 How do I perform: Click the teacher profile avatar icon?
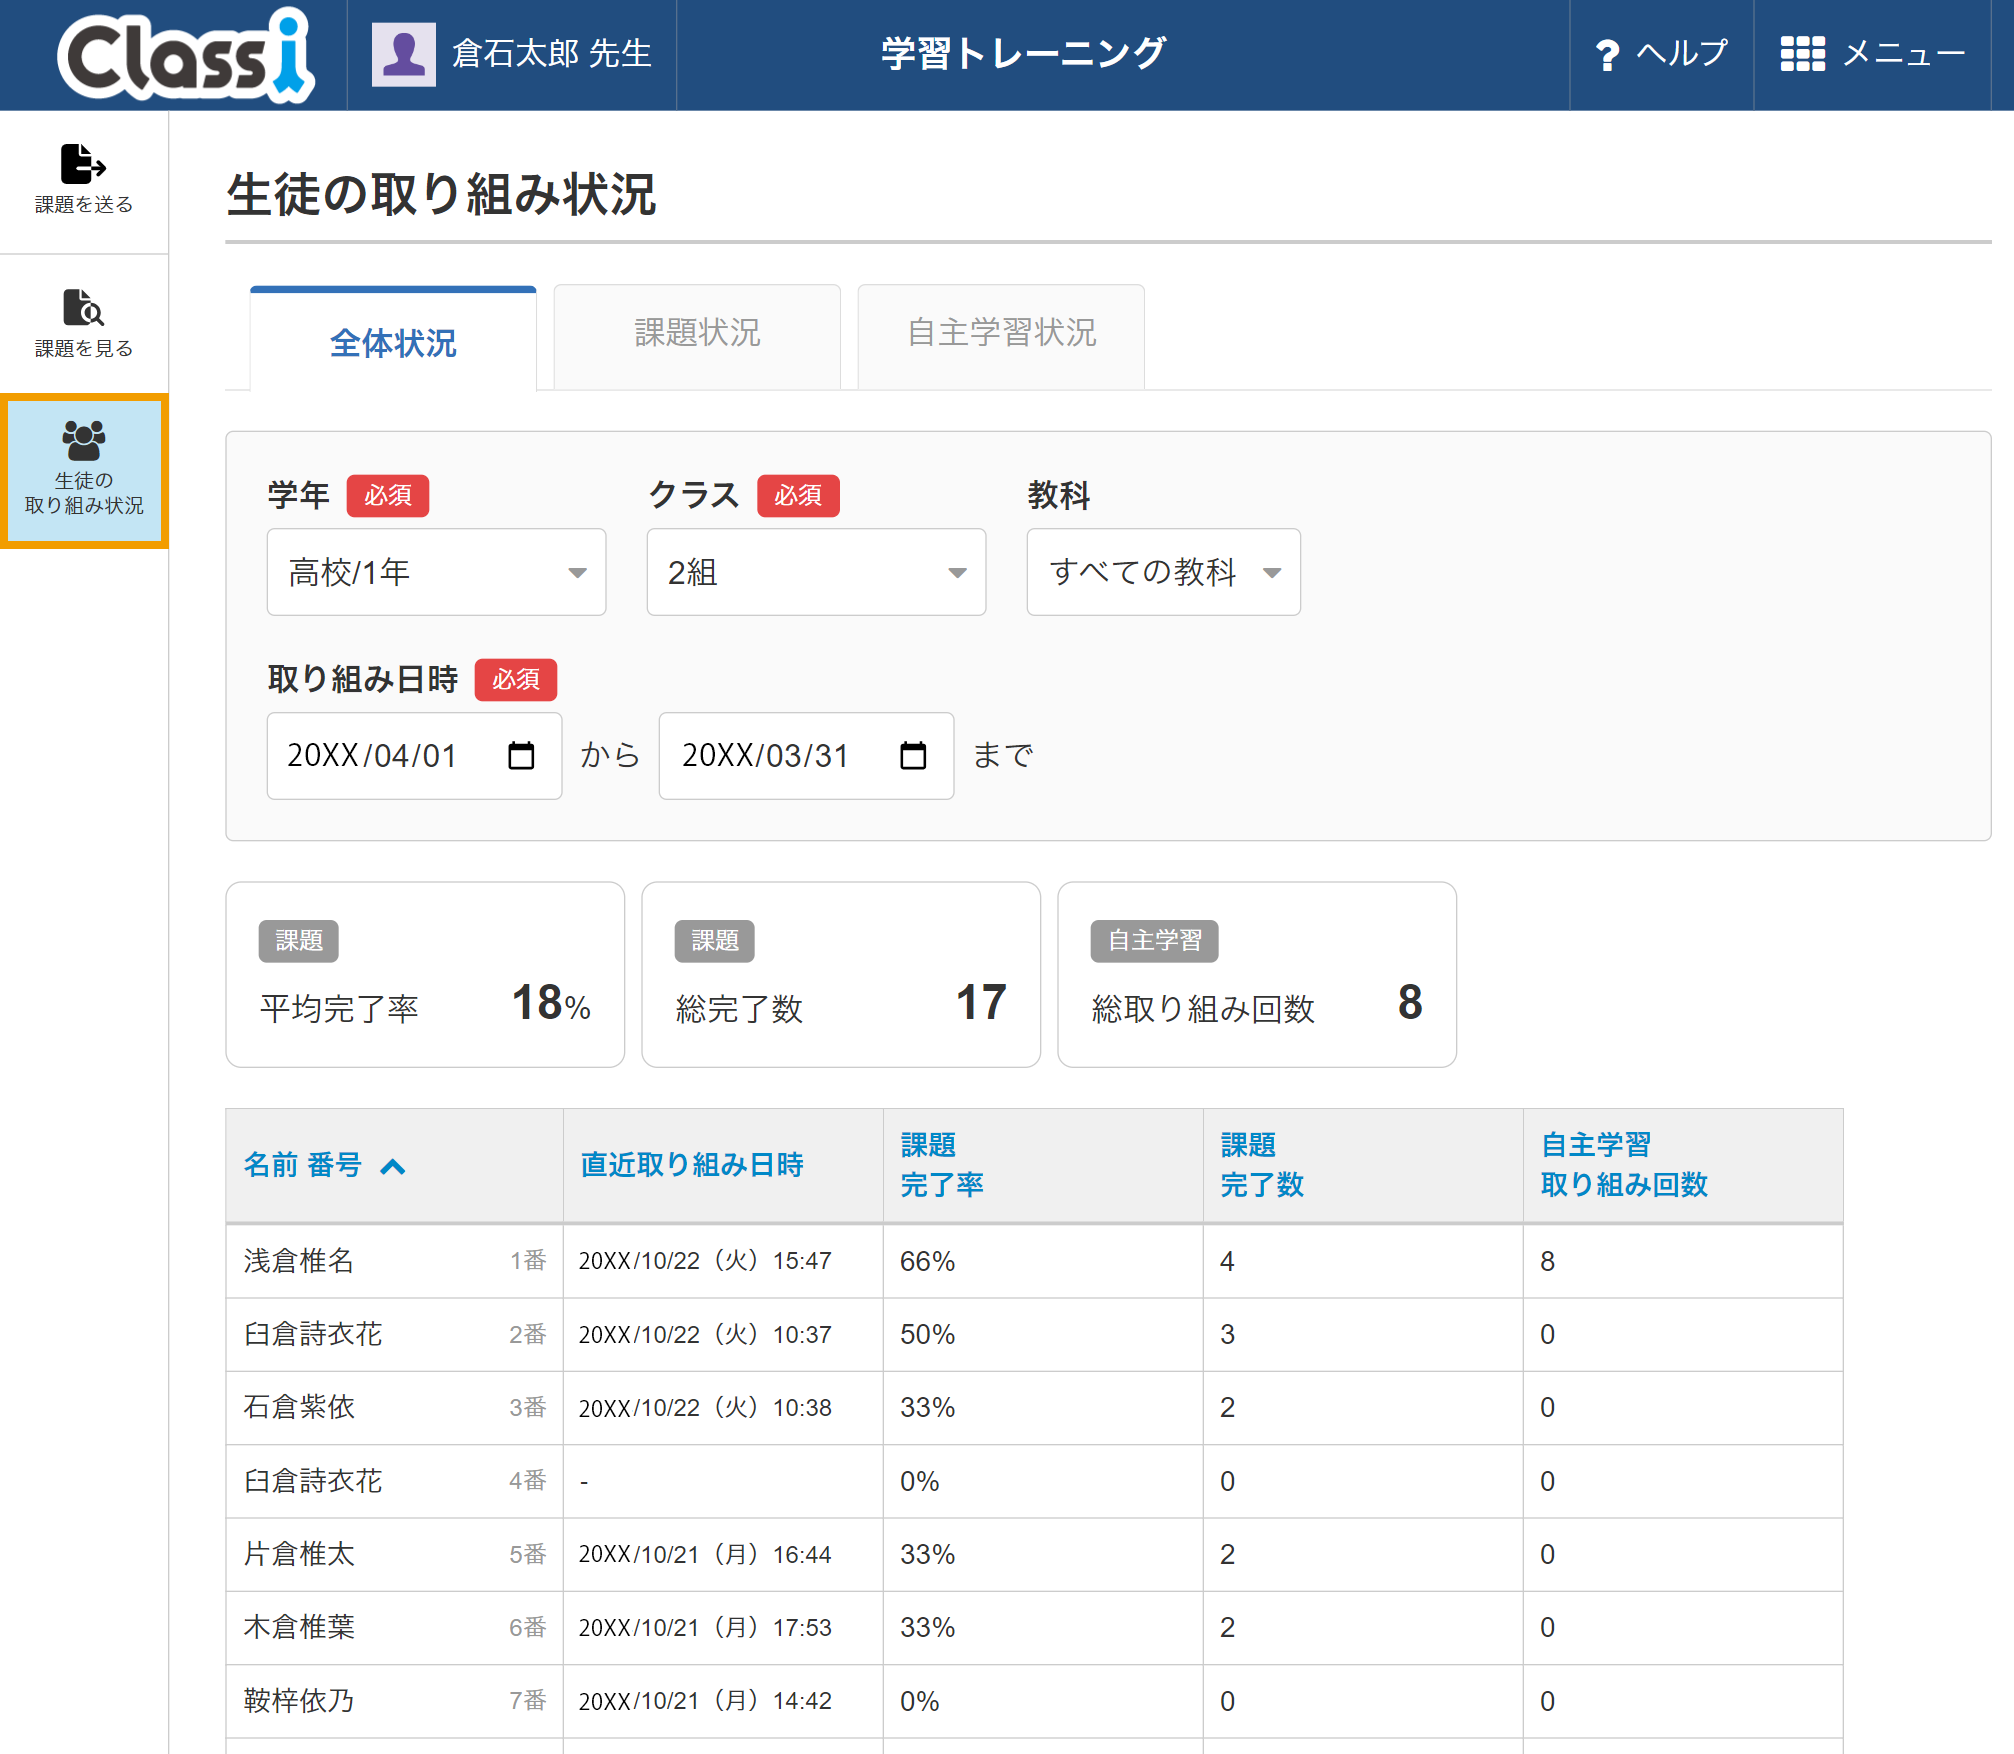(403, 54)
